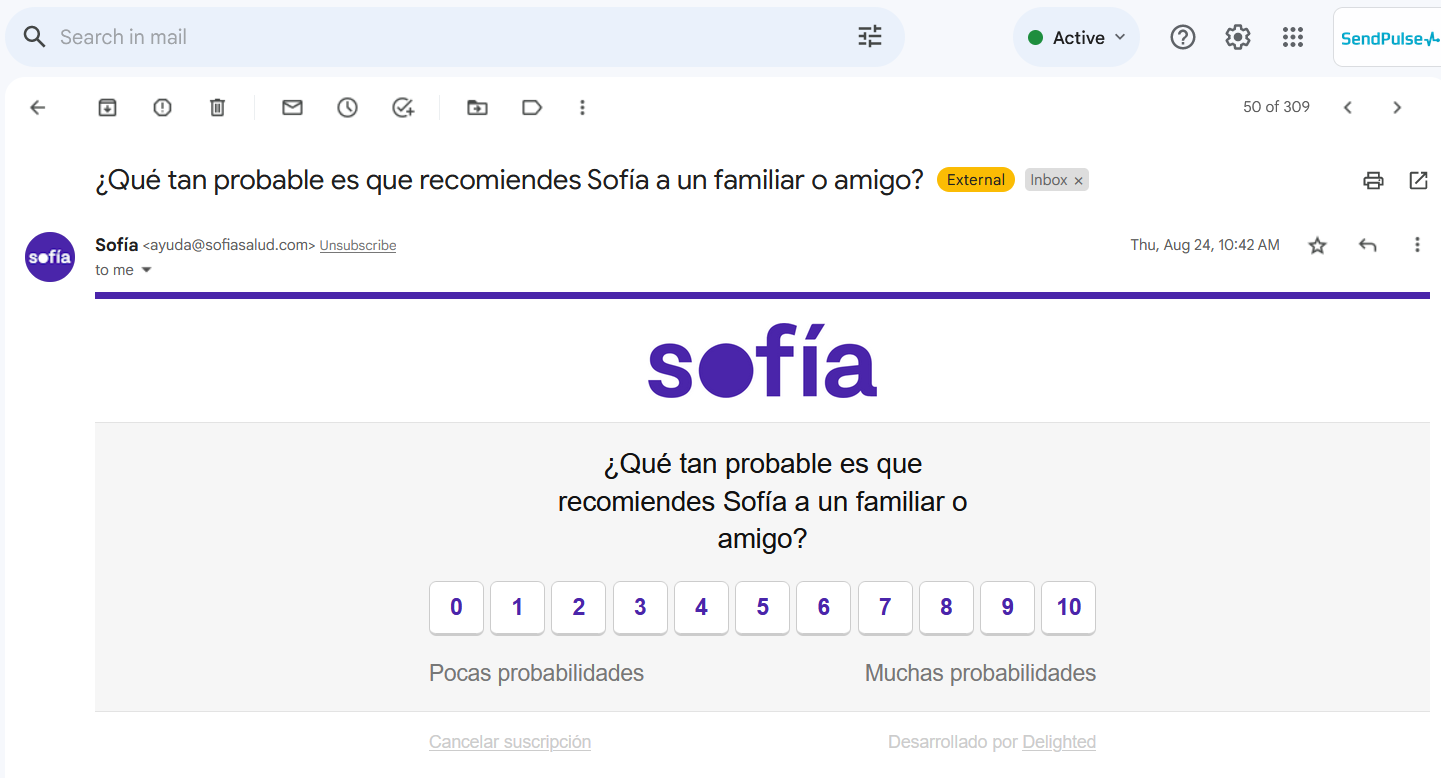1441x778 pixels.
Task: Add the email to tasks
Action: pos(403,107)
